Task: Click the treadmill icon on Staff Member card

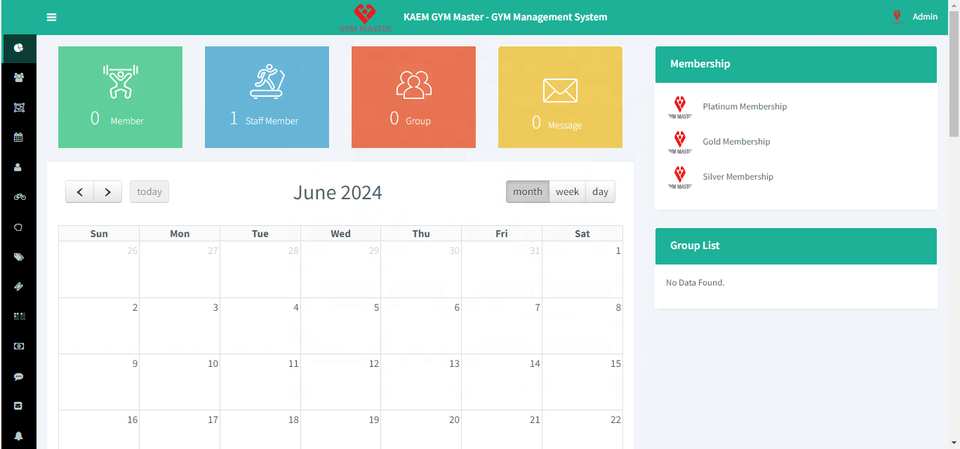Action: pos(267,81)
